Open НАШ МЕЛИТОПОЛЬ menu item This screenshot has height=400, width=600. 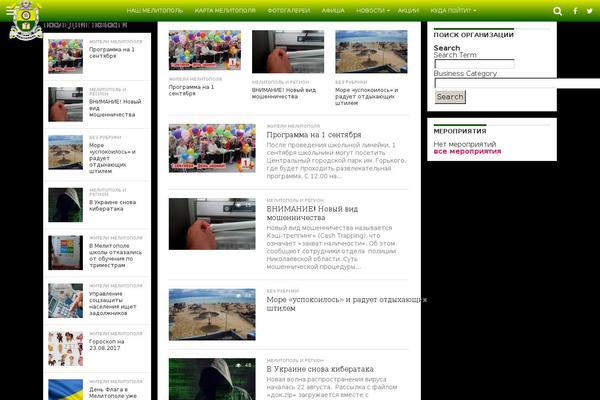[x=155, y=11]
